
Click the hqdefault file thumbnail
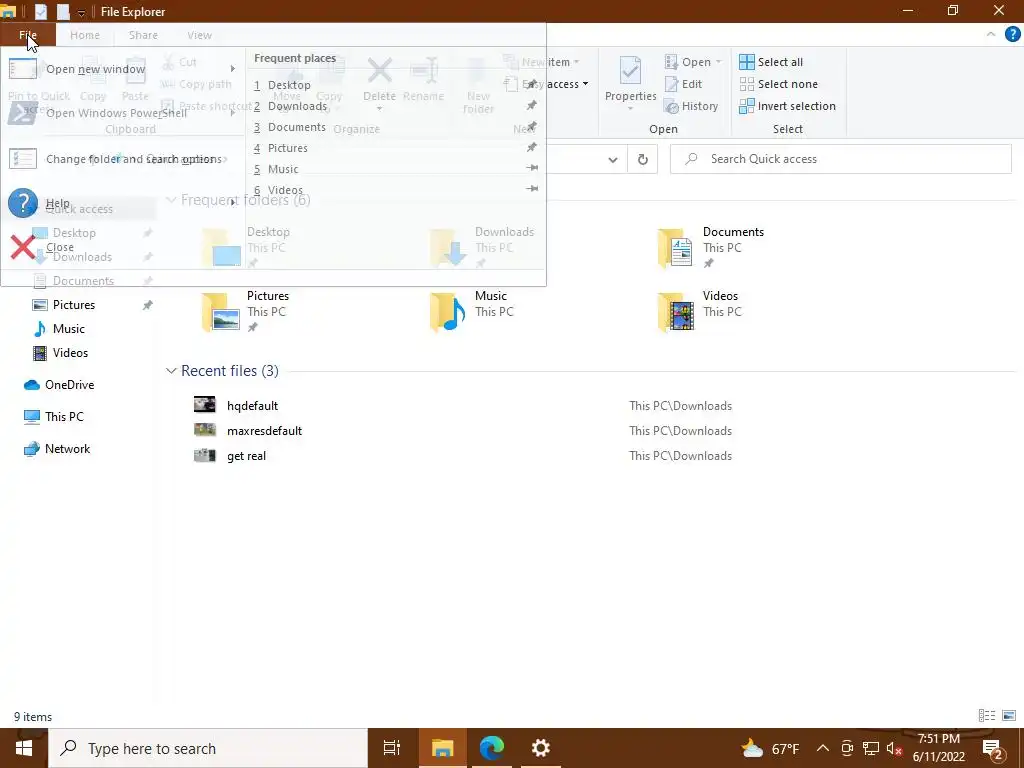pos(204,405)
